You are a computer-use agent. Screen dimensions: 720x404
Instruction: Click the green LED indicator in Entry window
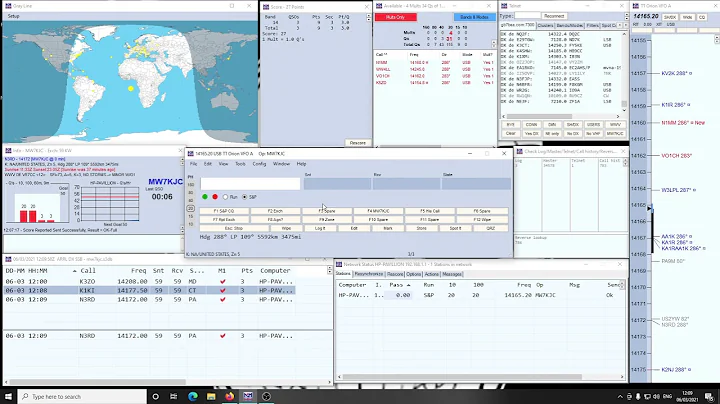pos(205,196)
